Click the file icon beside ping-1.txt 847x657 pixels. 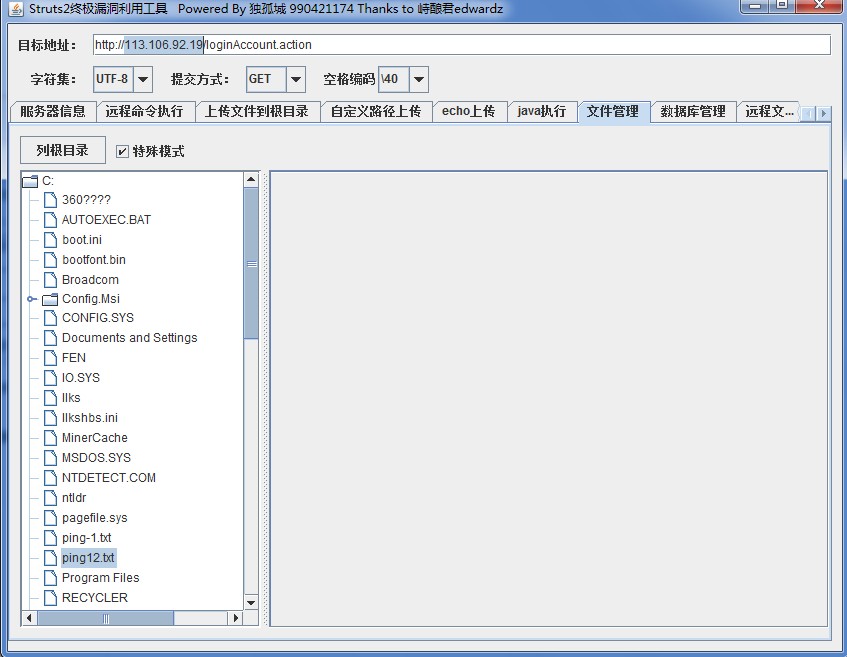(50, 538)
